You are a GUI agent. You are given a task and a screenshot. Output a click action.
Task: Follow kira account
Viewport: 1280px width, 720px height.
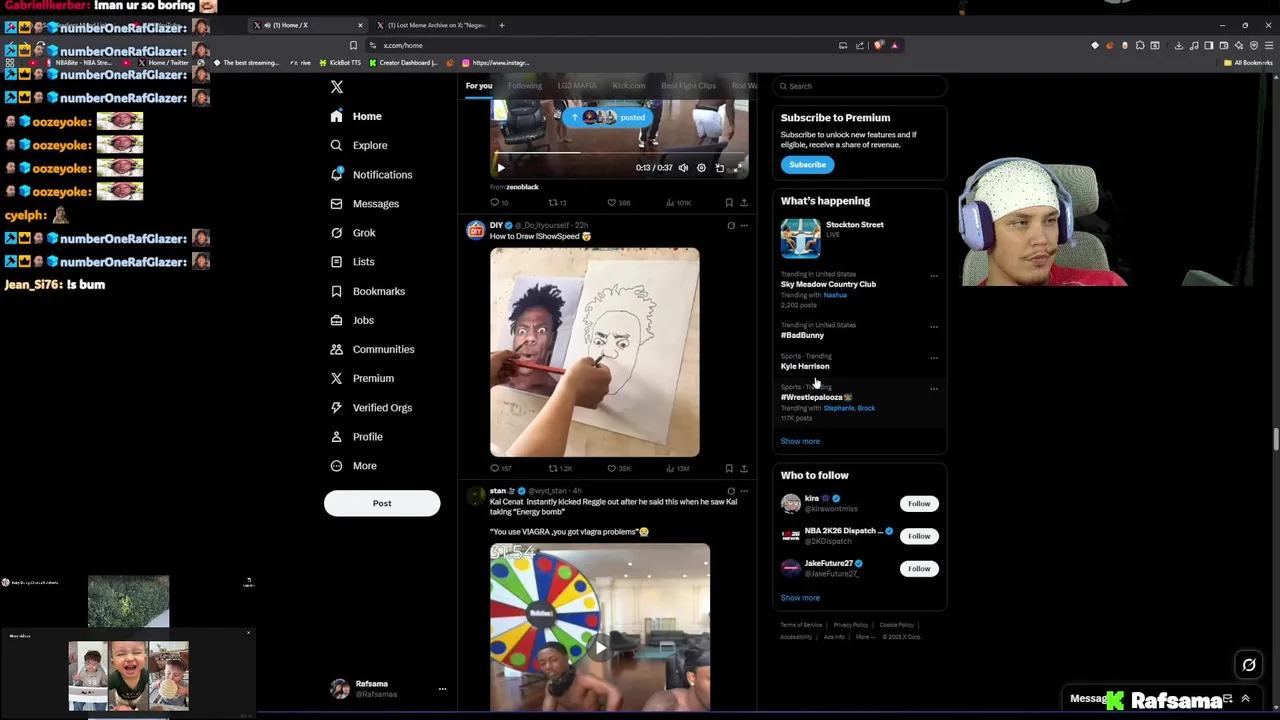coord(919,504)
